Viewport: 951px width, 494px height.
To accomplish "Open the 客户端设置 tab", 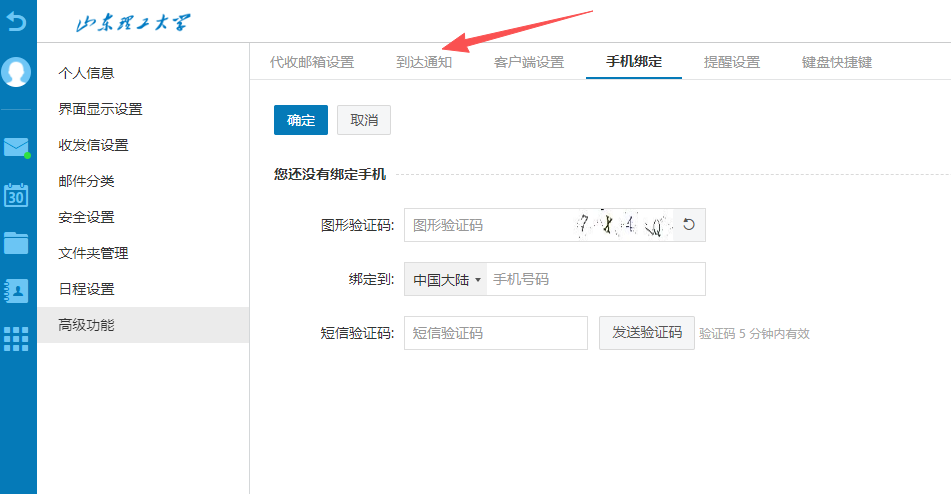I will [529, 62].
